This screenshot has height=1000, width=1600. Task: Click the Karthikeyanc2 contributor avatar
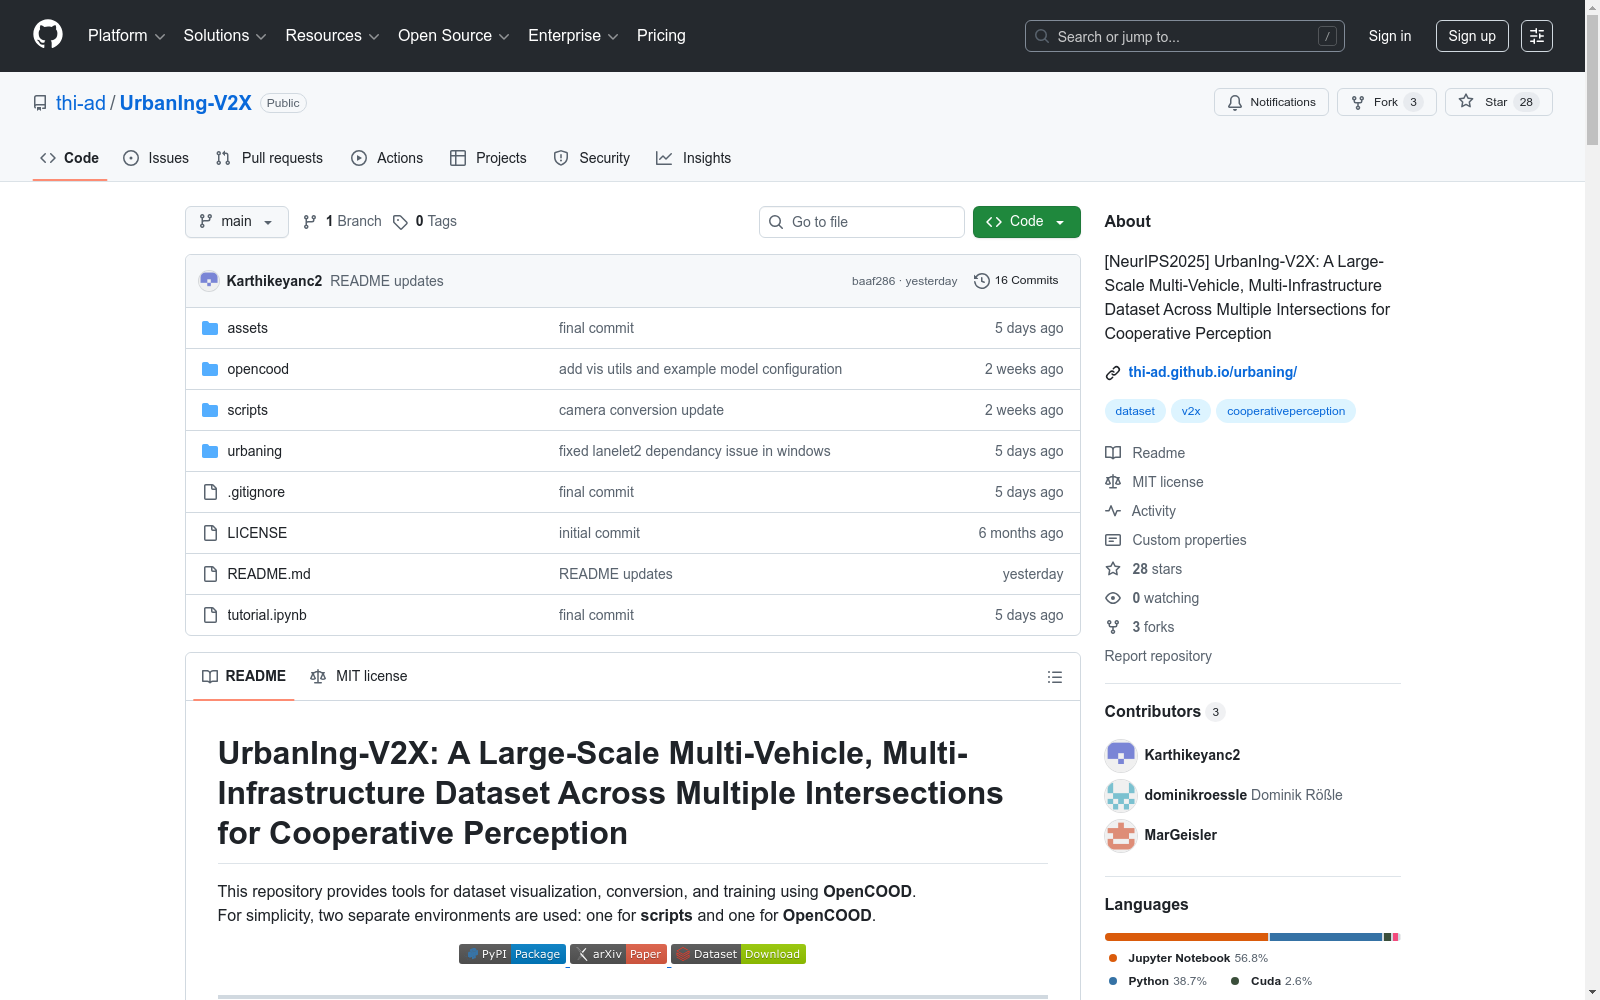[x=1120, y=755]
